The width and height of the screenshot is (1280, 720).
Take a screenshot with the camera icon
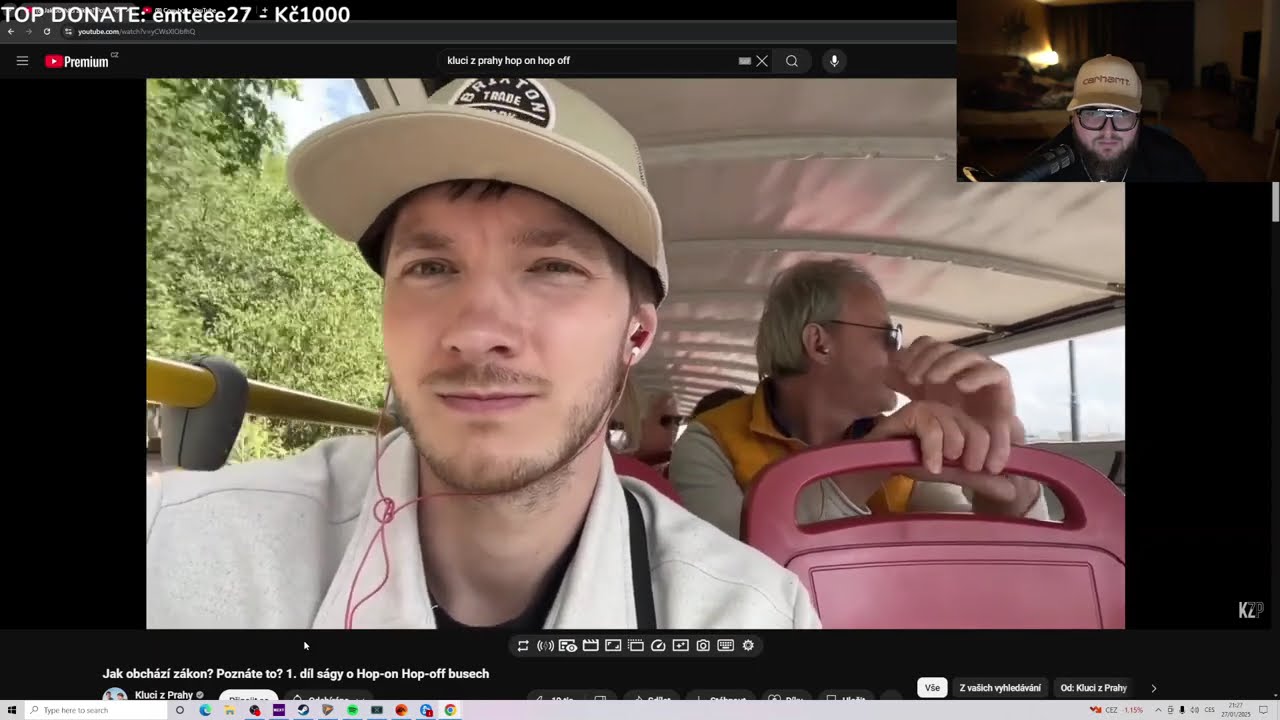click(x=703, y=646)
